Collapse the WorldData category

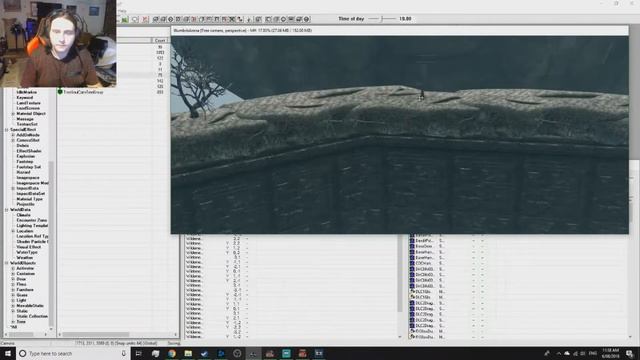point(7,209)
